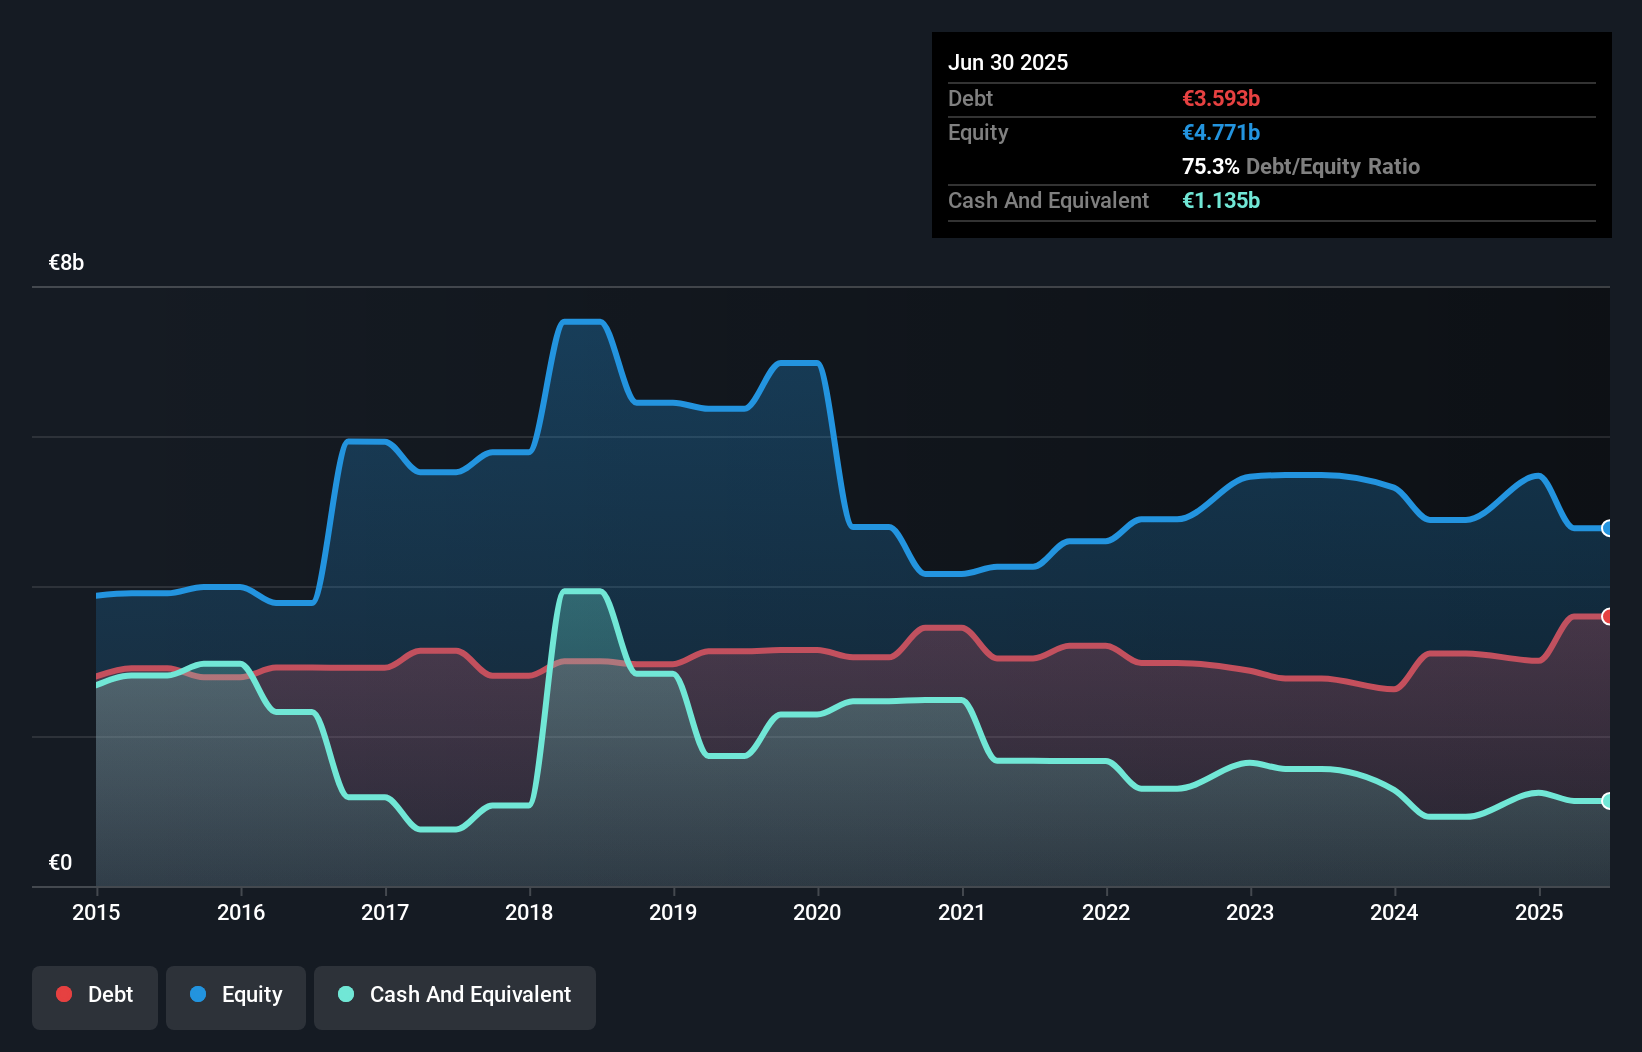Select the 2020 x-axis label

pos(817,912)
